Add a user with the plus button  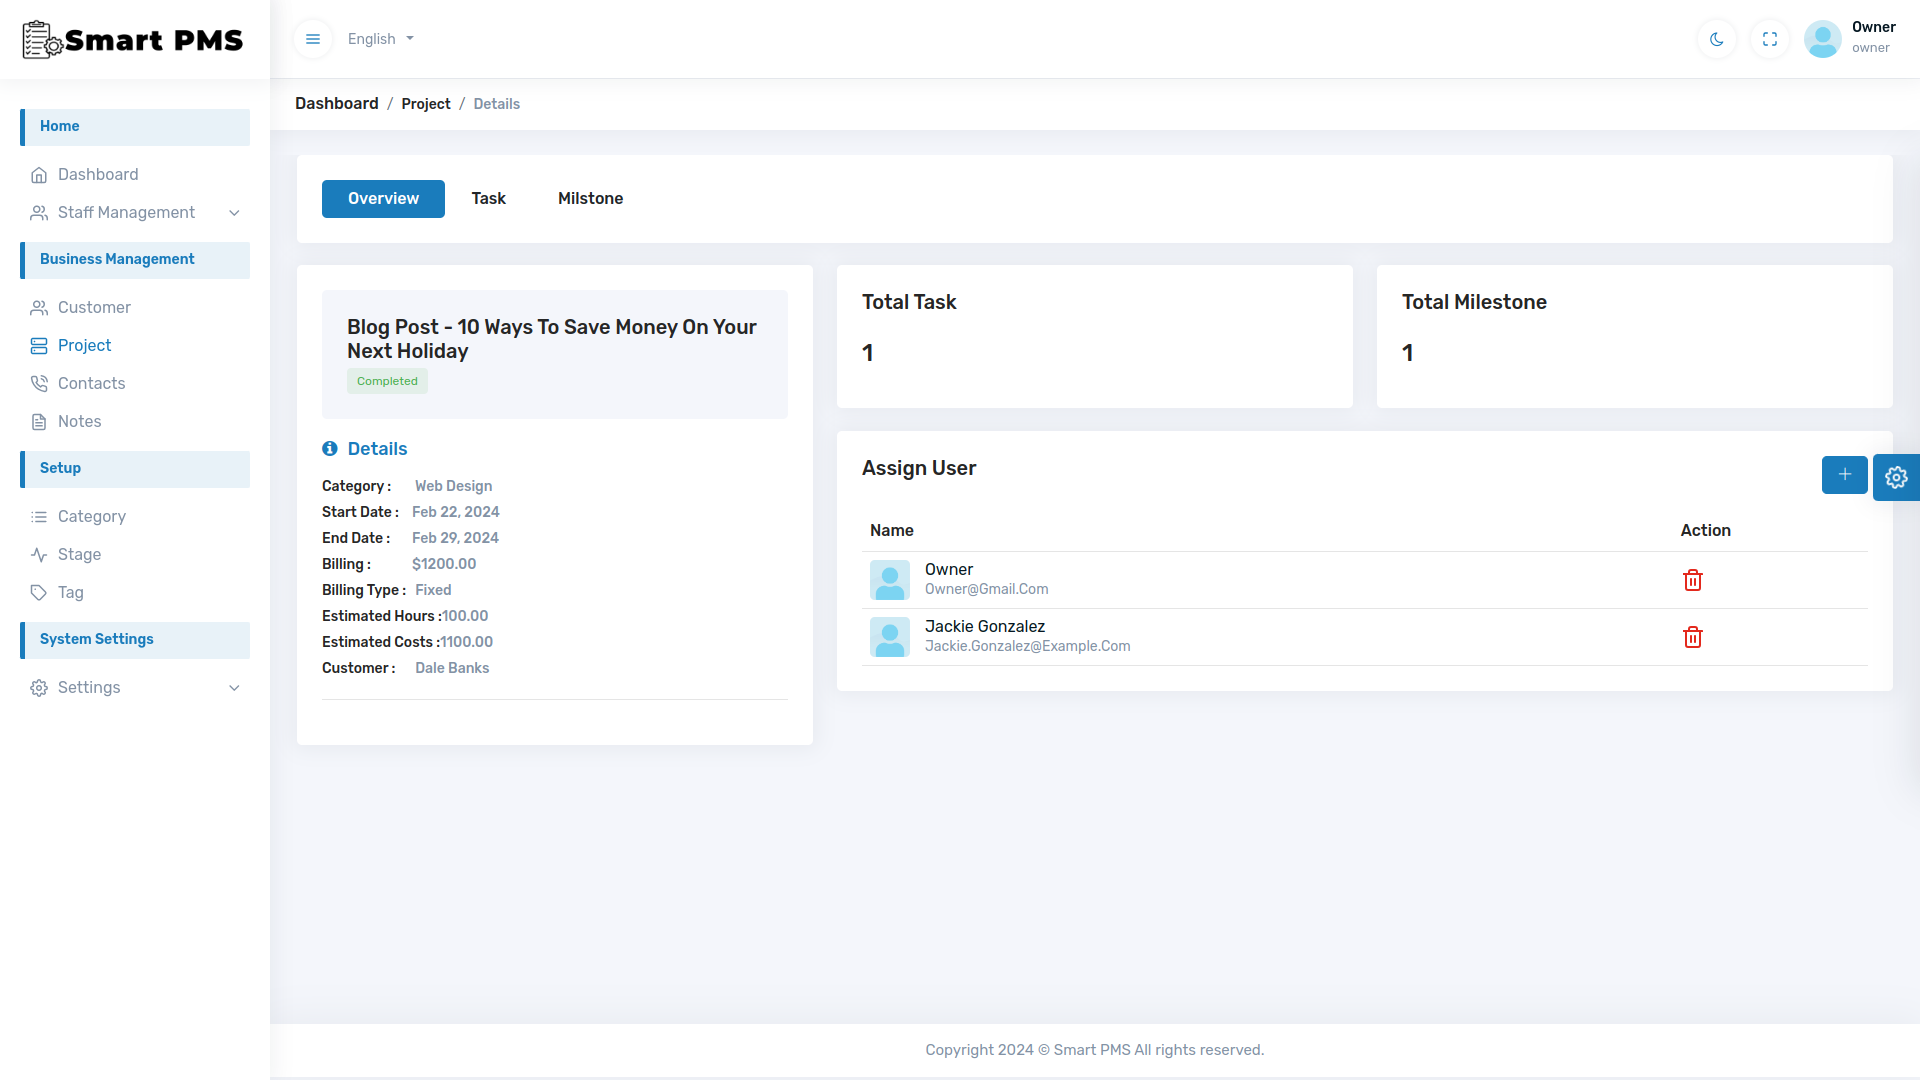pyautogui.click(x=1844, y=475)
